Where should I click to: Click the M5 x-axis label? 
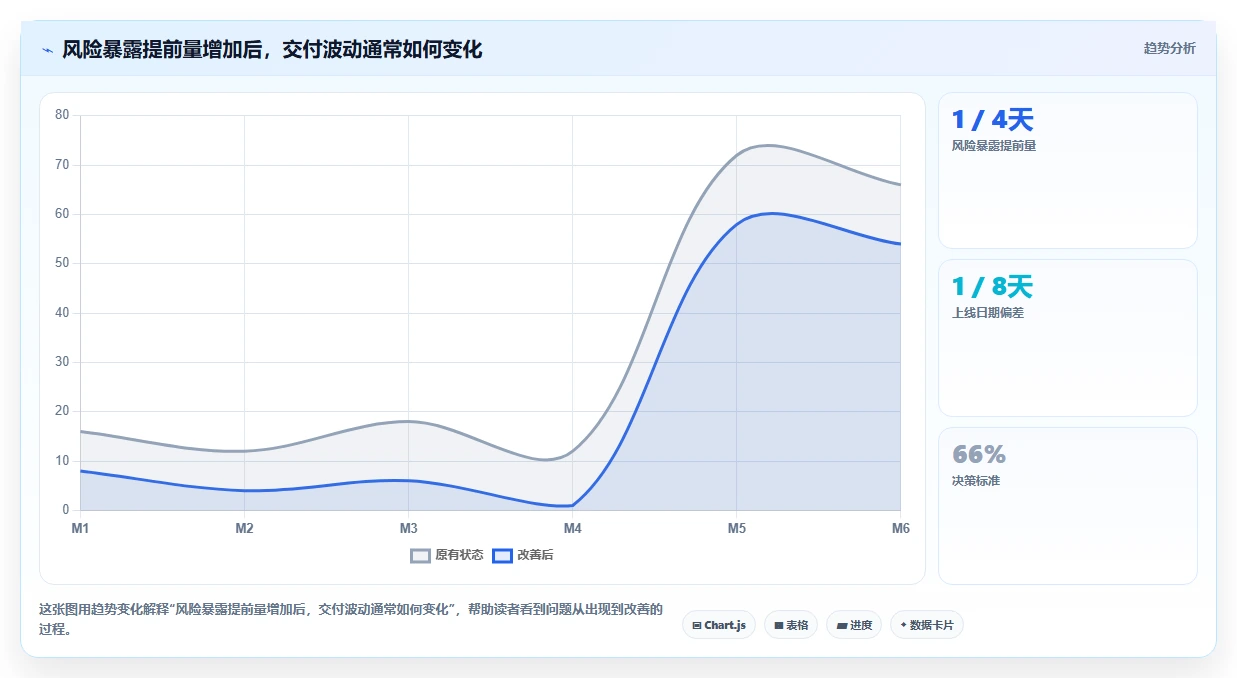736,528
